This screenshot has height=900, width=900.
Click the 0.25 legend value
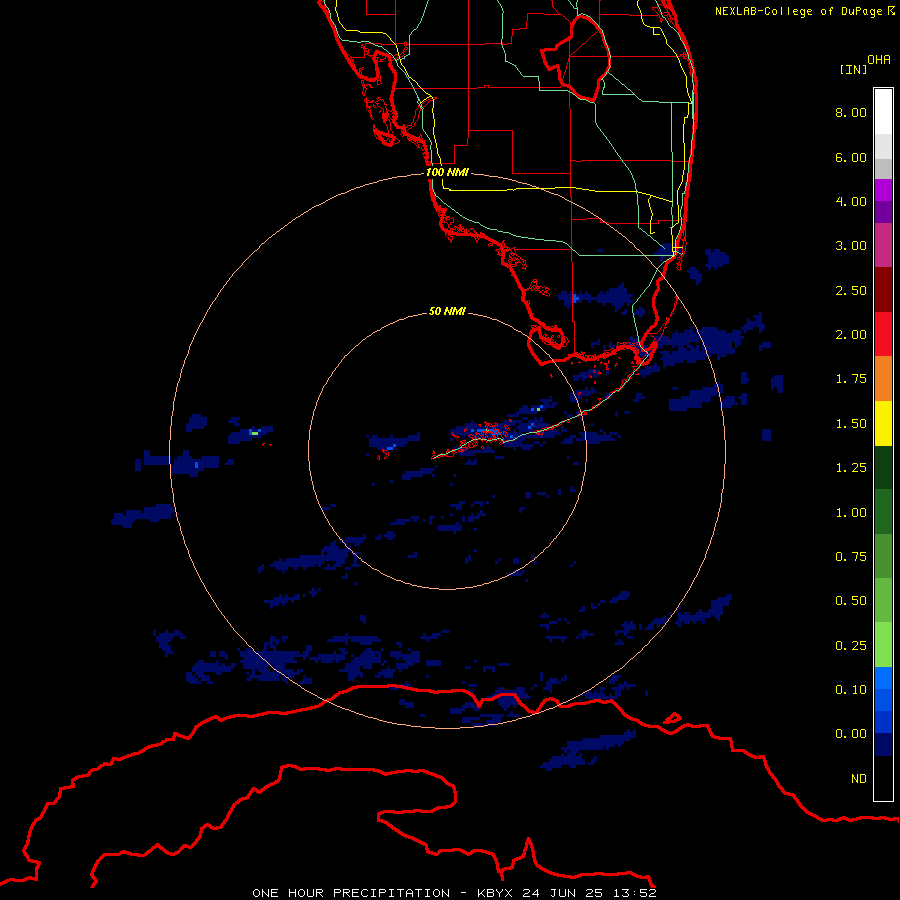[x=851, y=646]
